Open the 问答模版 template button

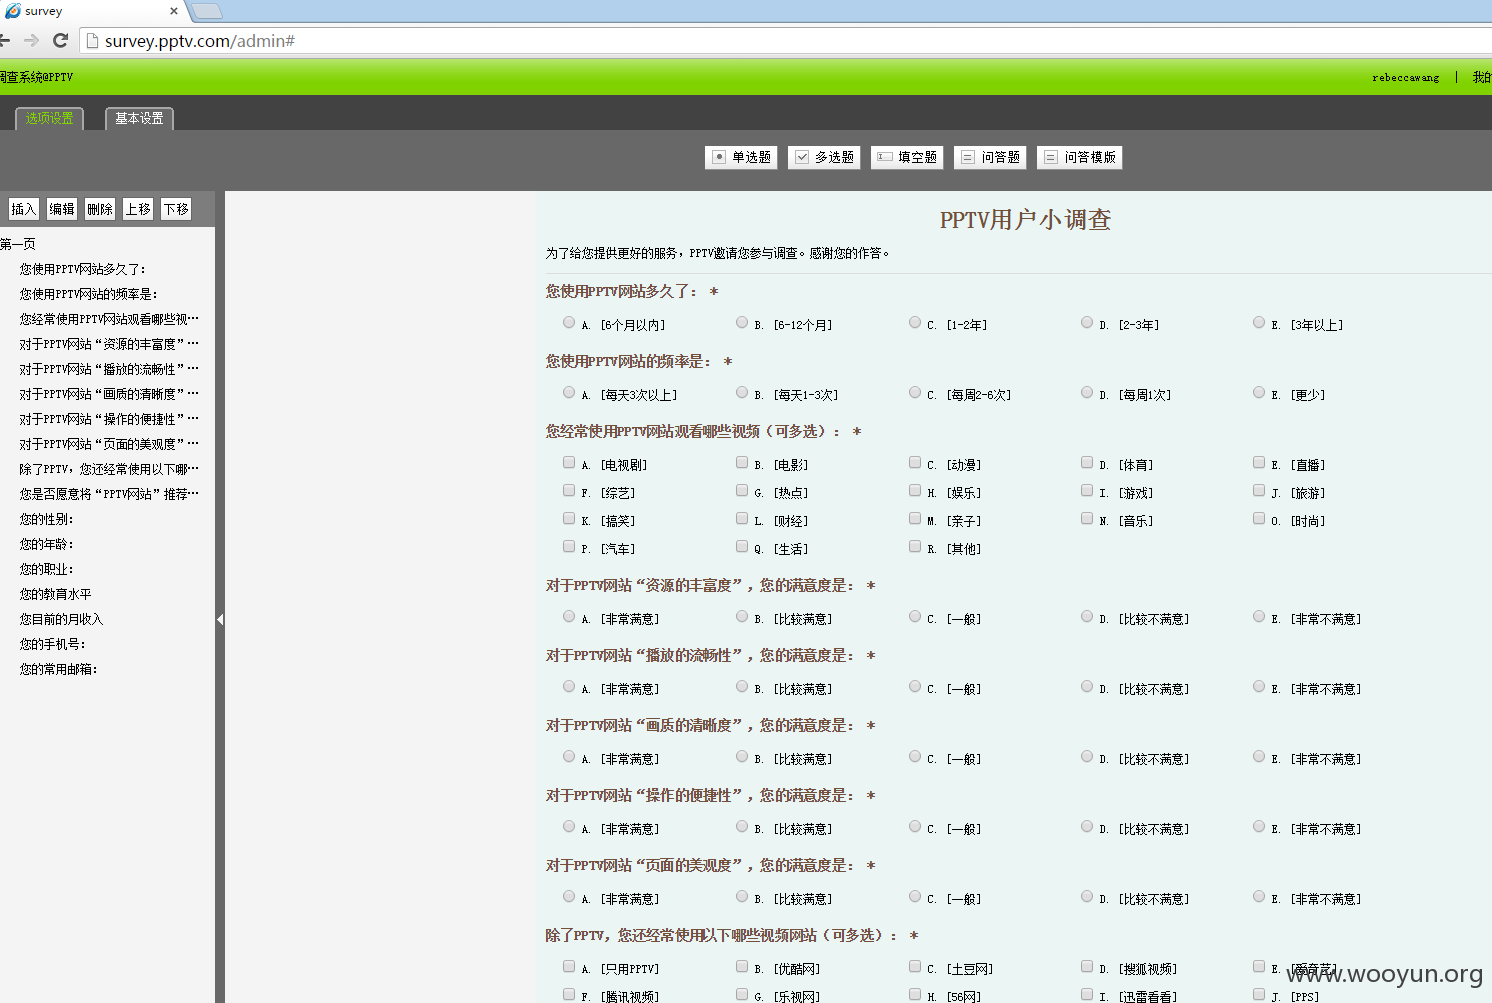click(x=1079, y=157)
